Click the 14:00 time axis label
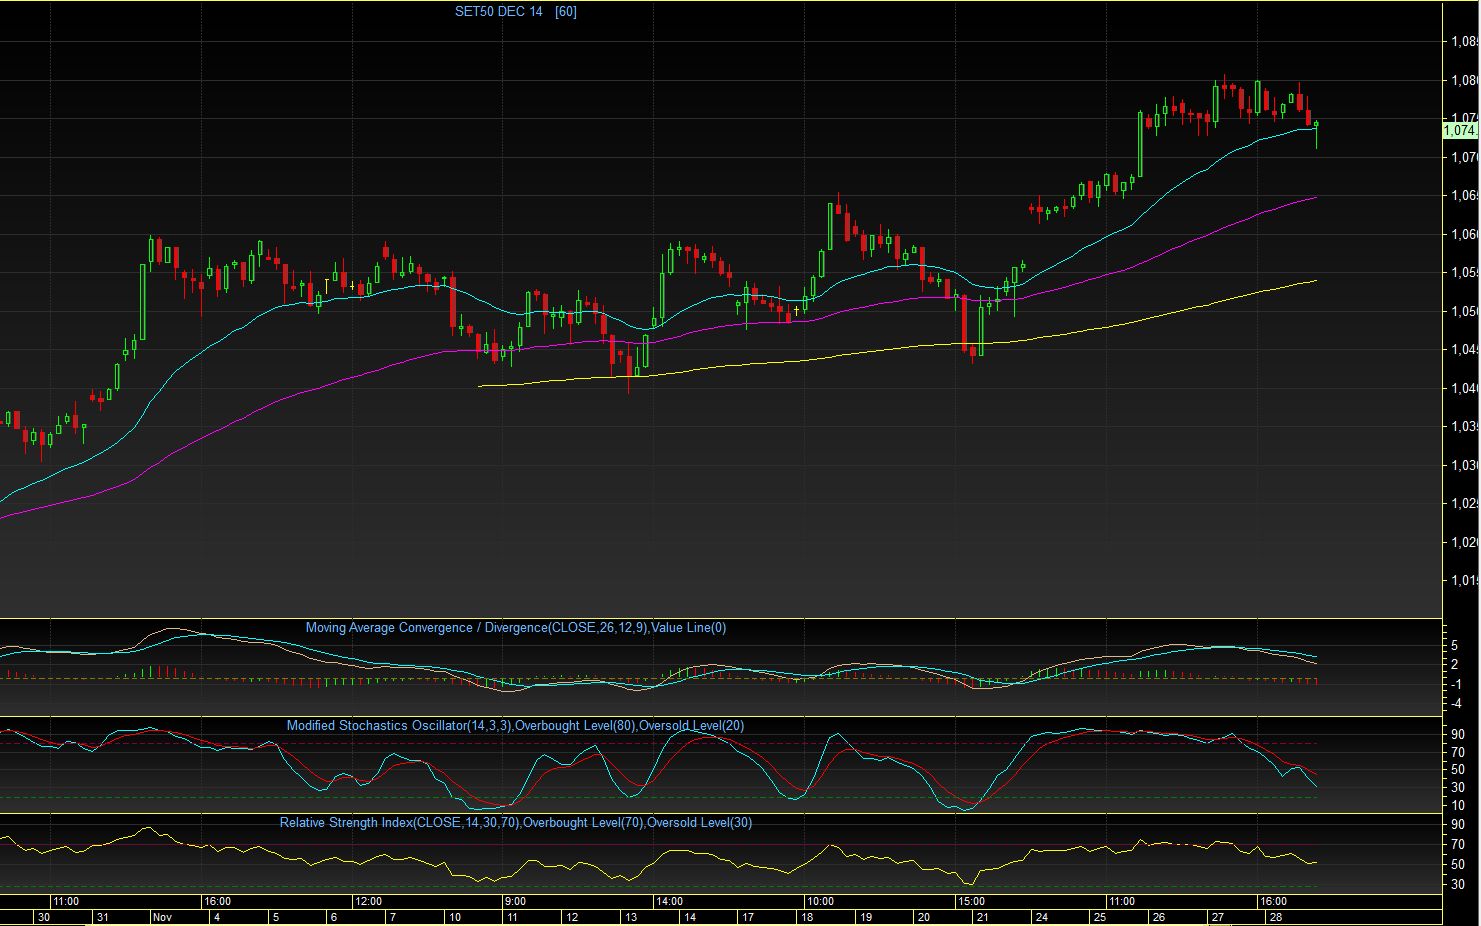This screenshot has height=926, width=1481. click(669, 902)
